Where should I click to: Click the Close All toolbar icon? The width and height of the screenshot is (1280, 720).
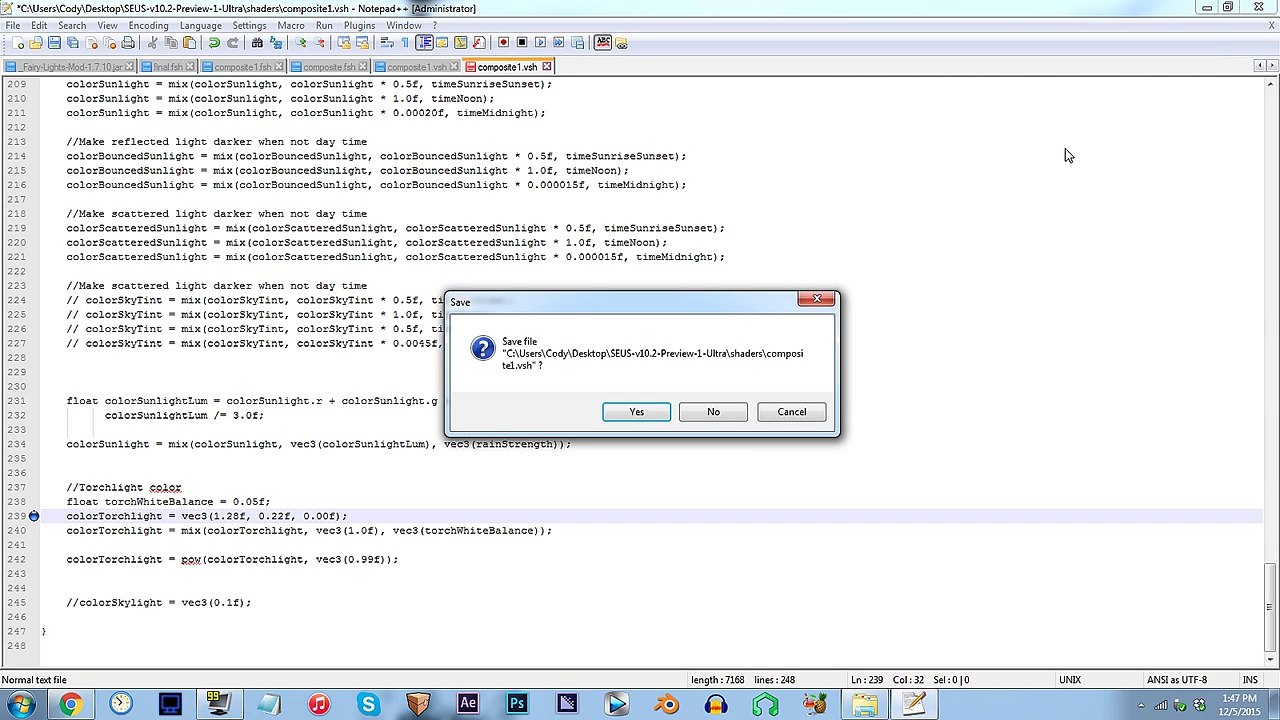(109, 43)
